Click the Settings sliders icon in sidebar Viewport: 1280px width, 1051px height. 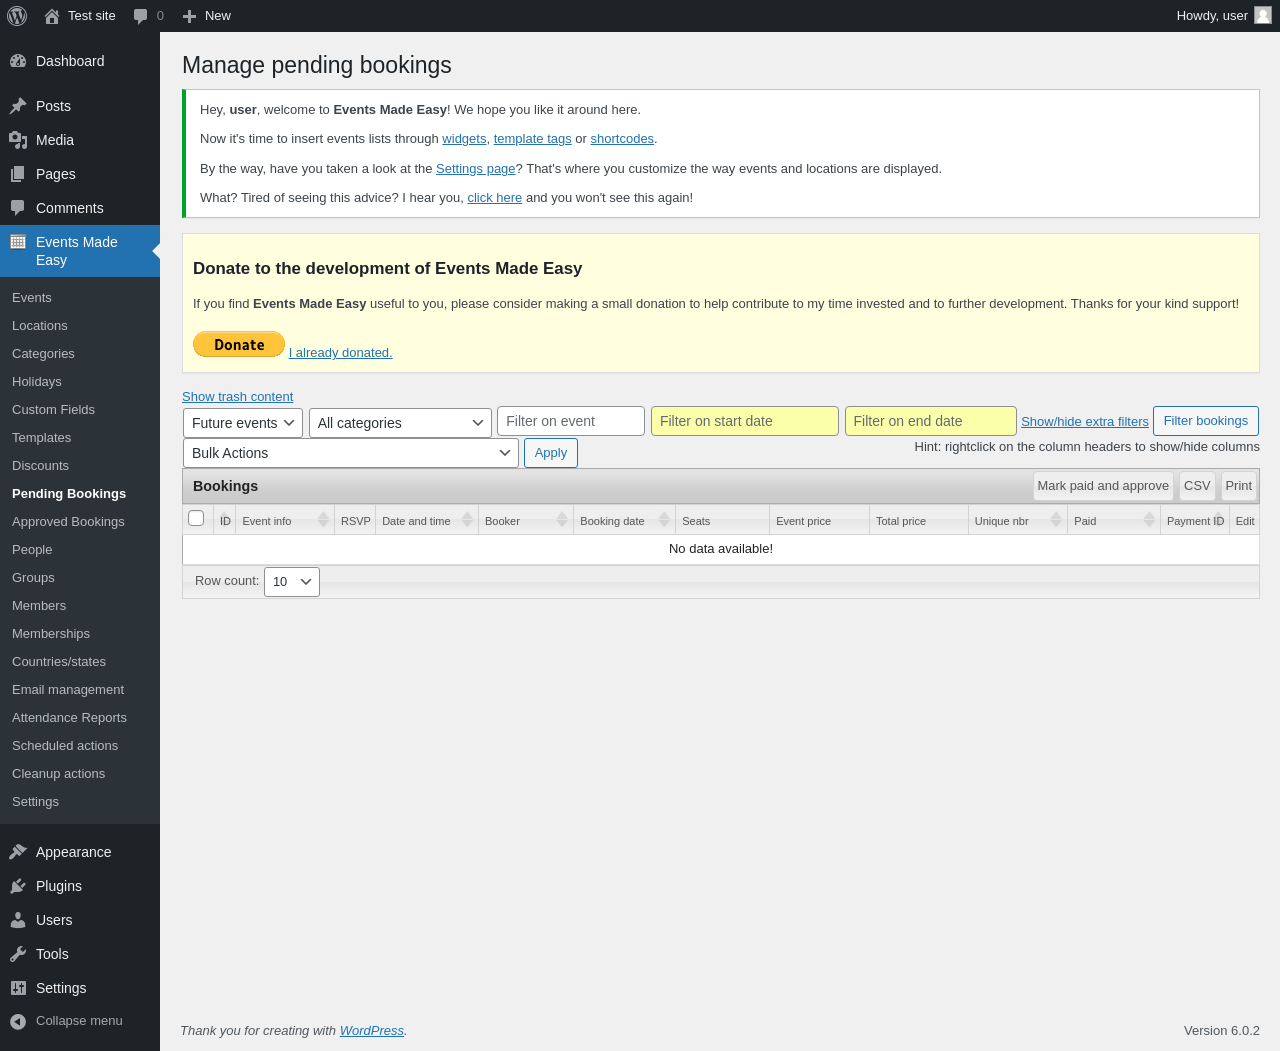18,988
